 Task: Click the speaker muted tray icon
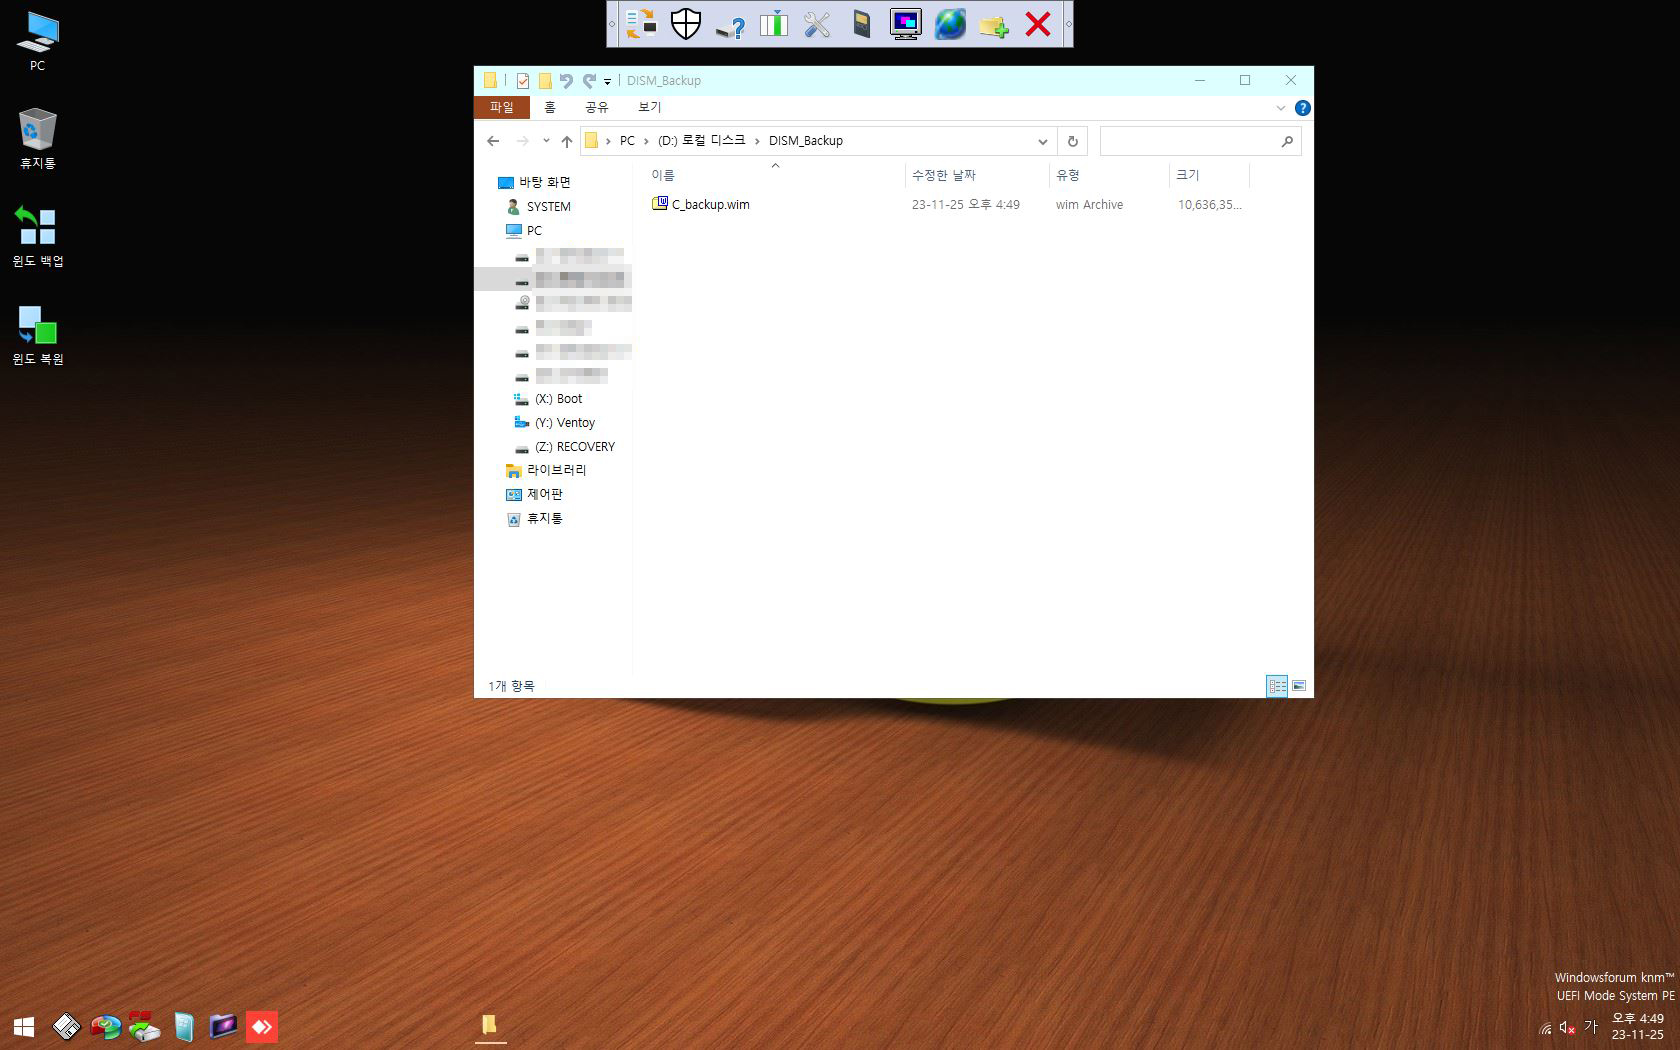(x=1567, y=1028)
